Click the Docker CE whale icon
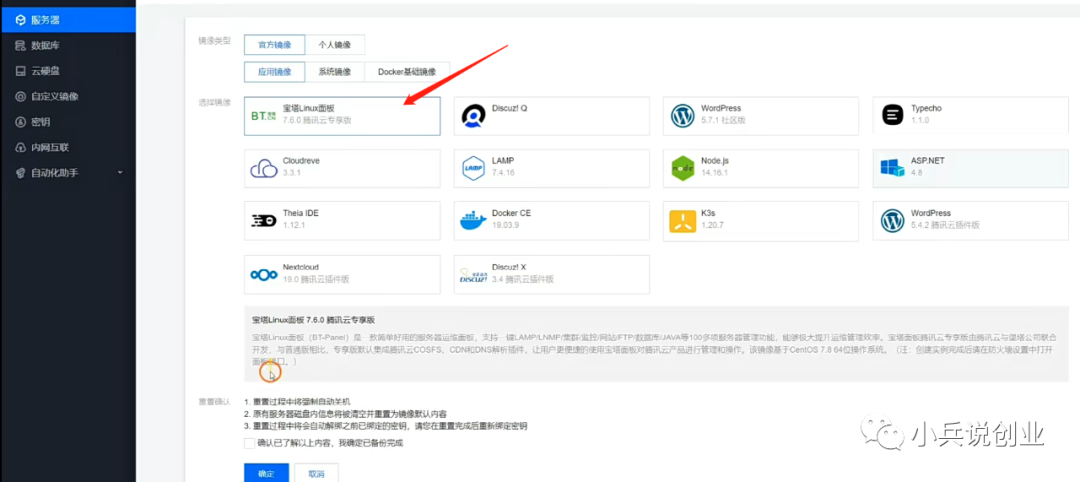 pyautogui.click(x=473, y=221)
